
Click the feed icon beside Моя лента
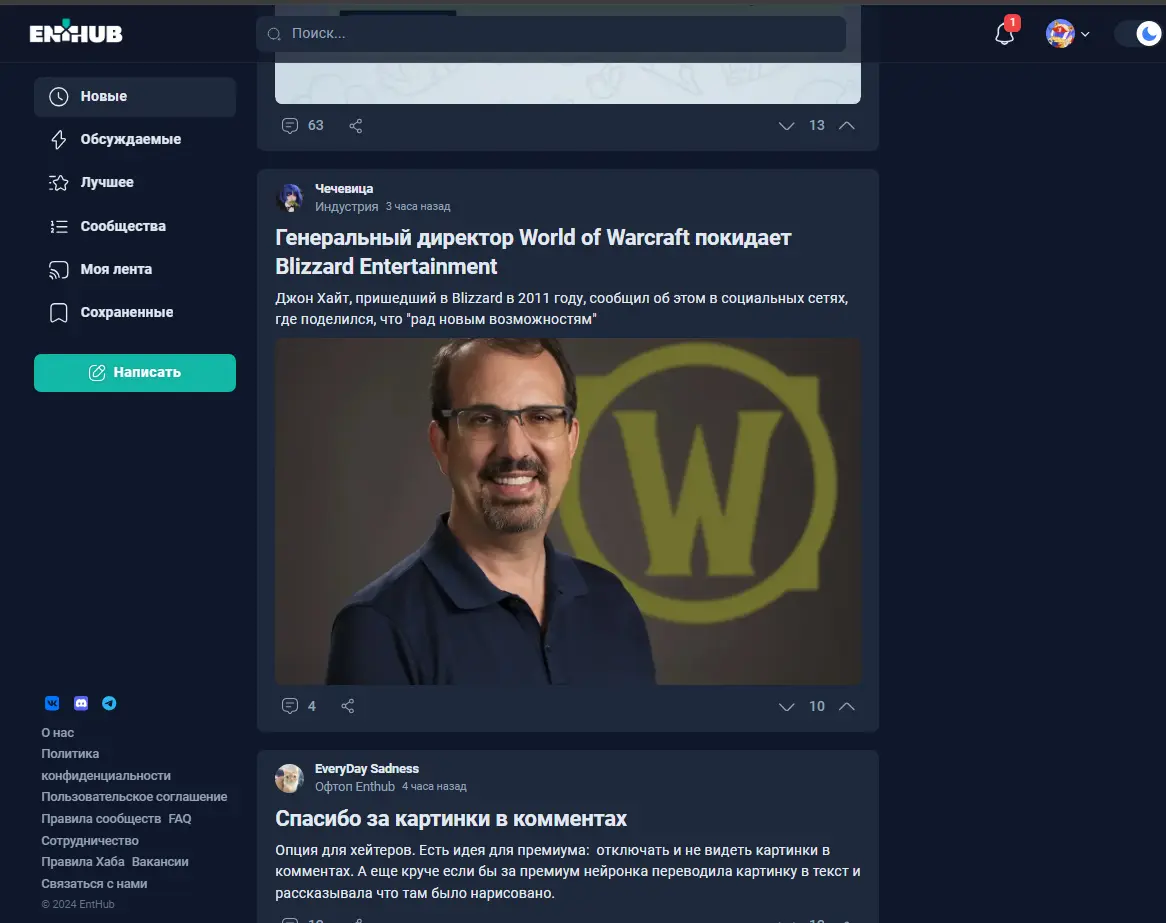59,269
